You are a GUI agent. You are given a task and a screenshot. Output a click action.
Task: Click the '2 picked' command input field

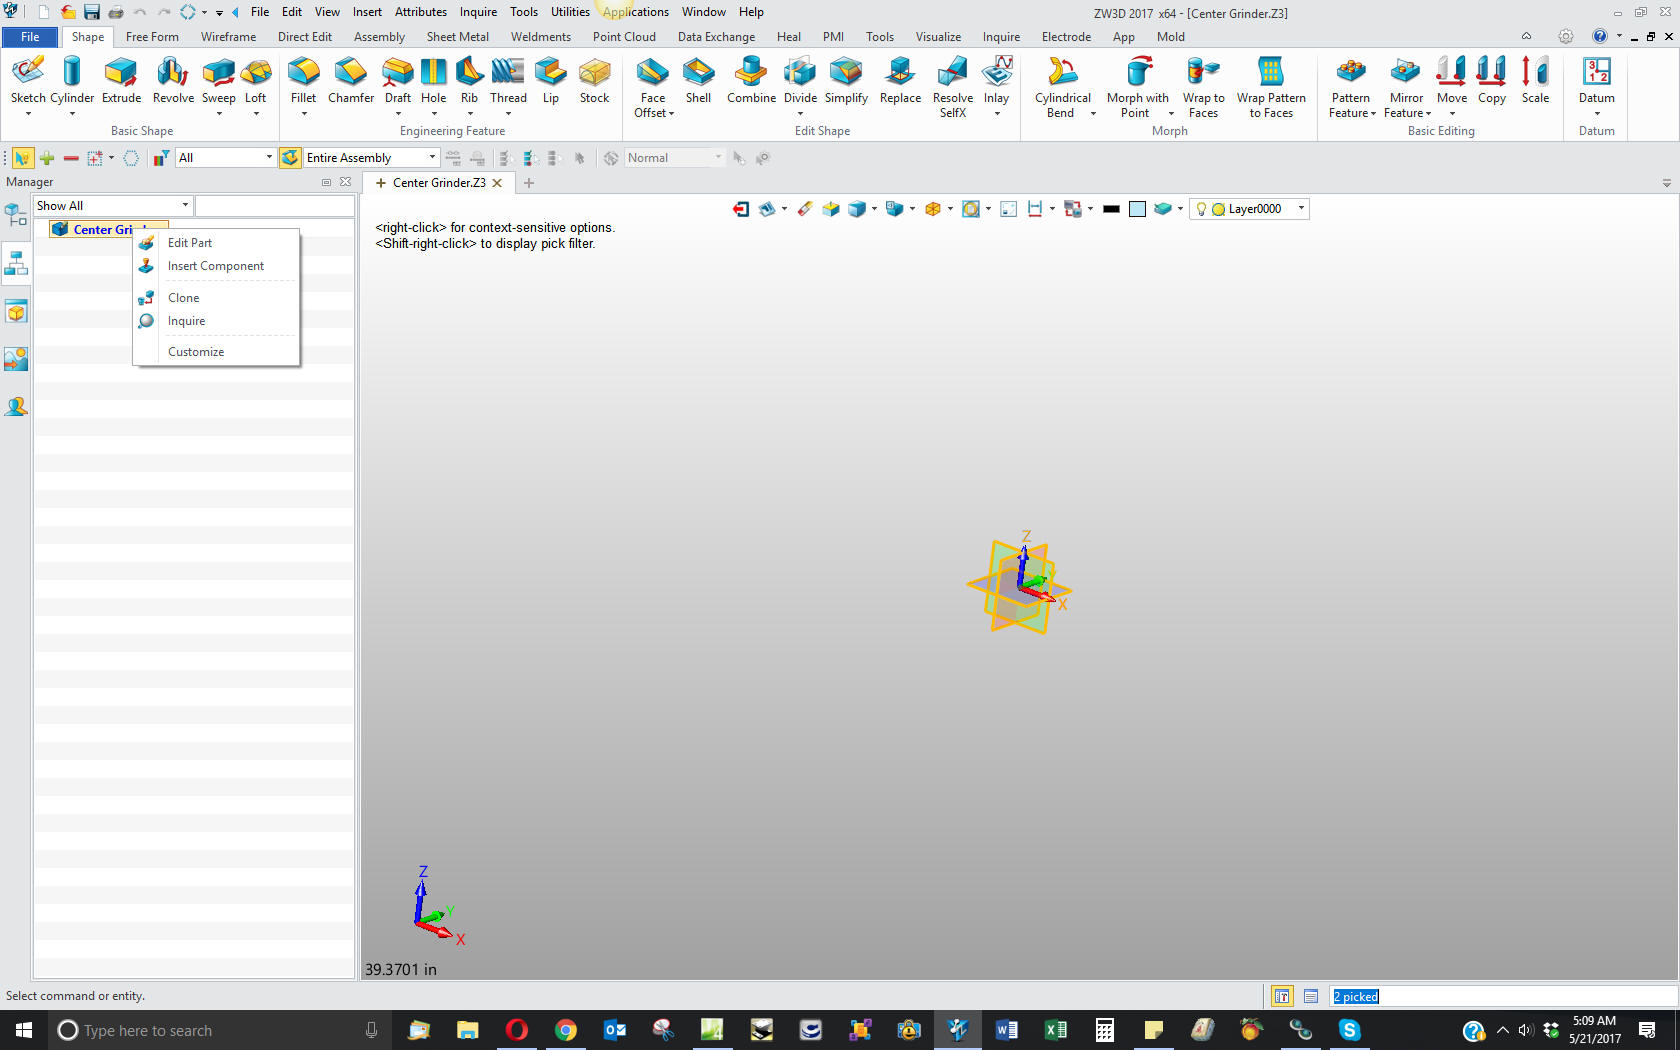pos(1504,996)
